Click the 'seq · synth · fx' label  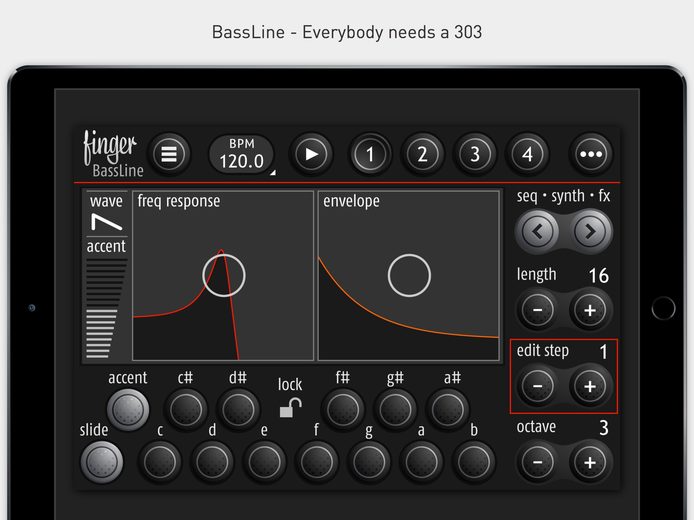563,196
